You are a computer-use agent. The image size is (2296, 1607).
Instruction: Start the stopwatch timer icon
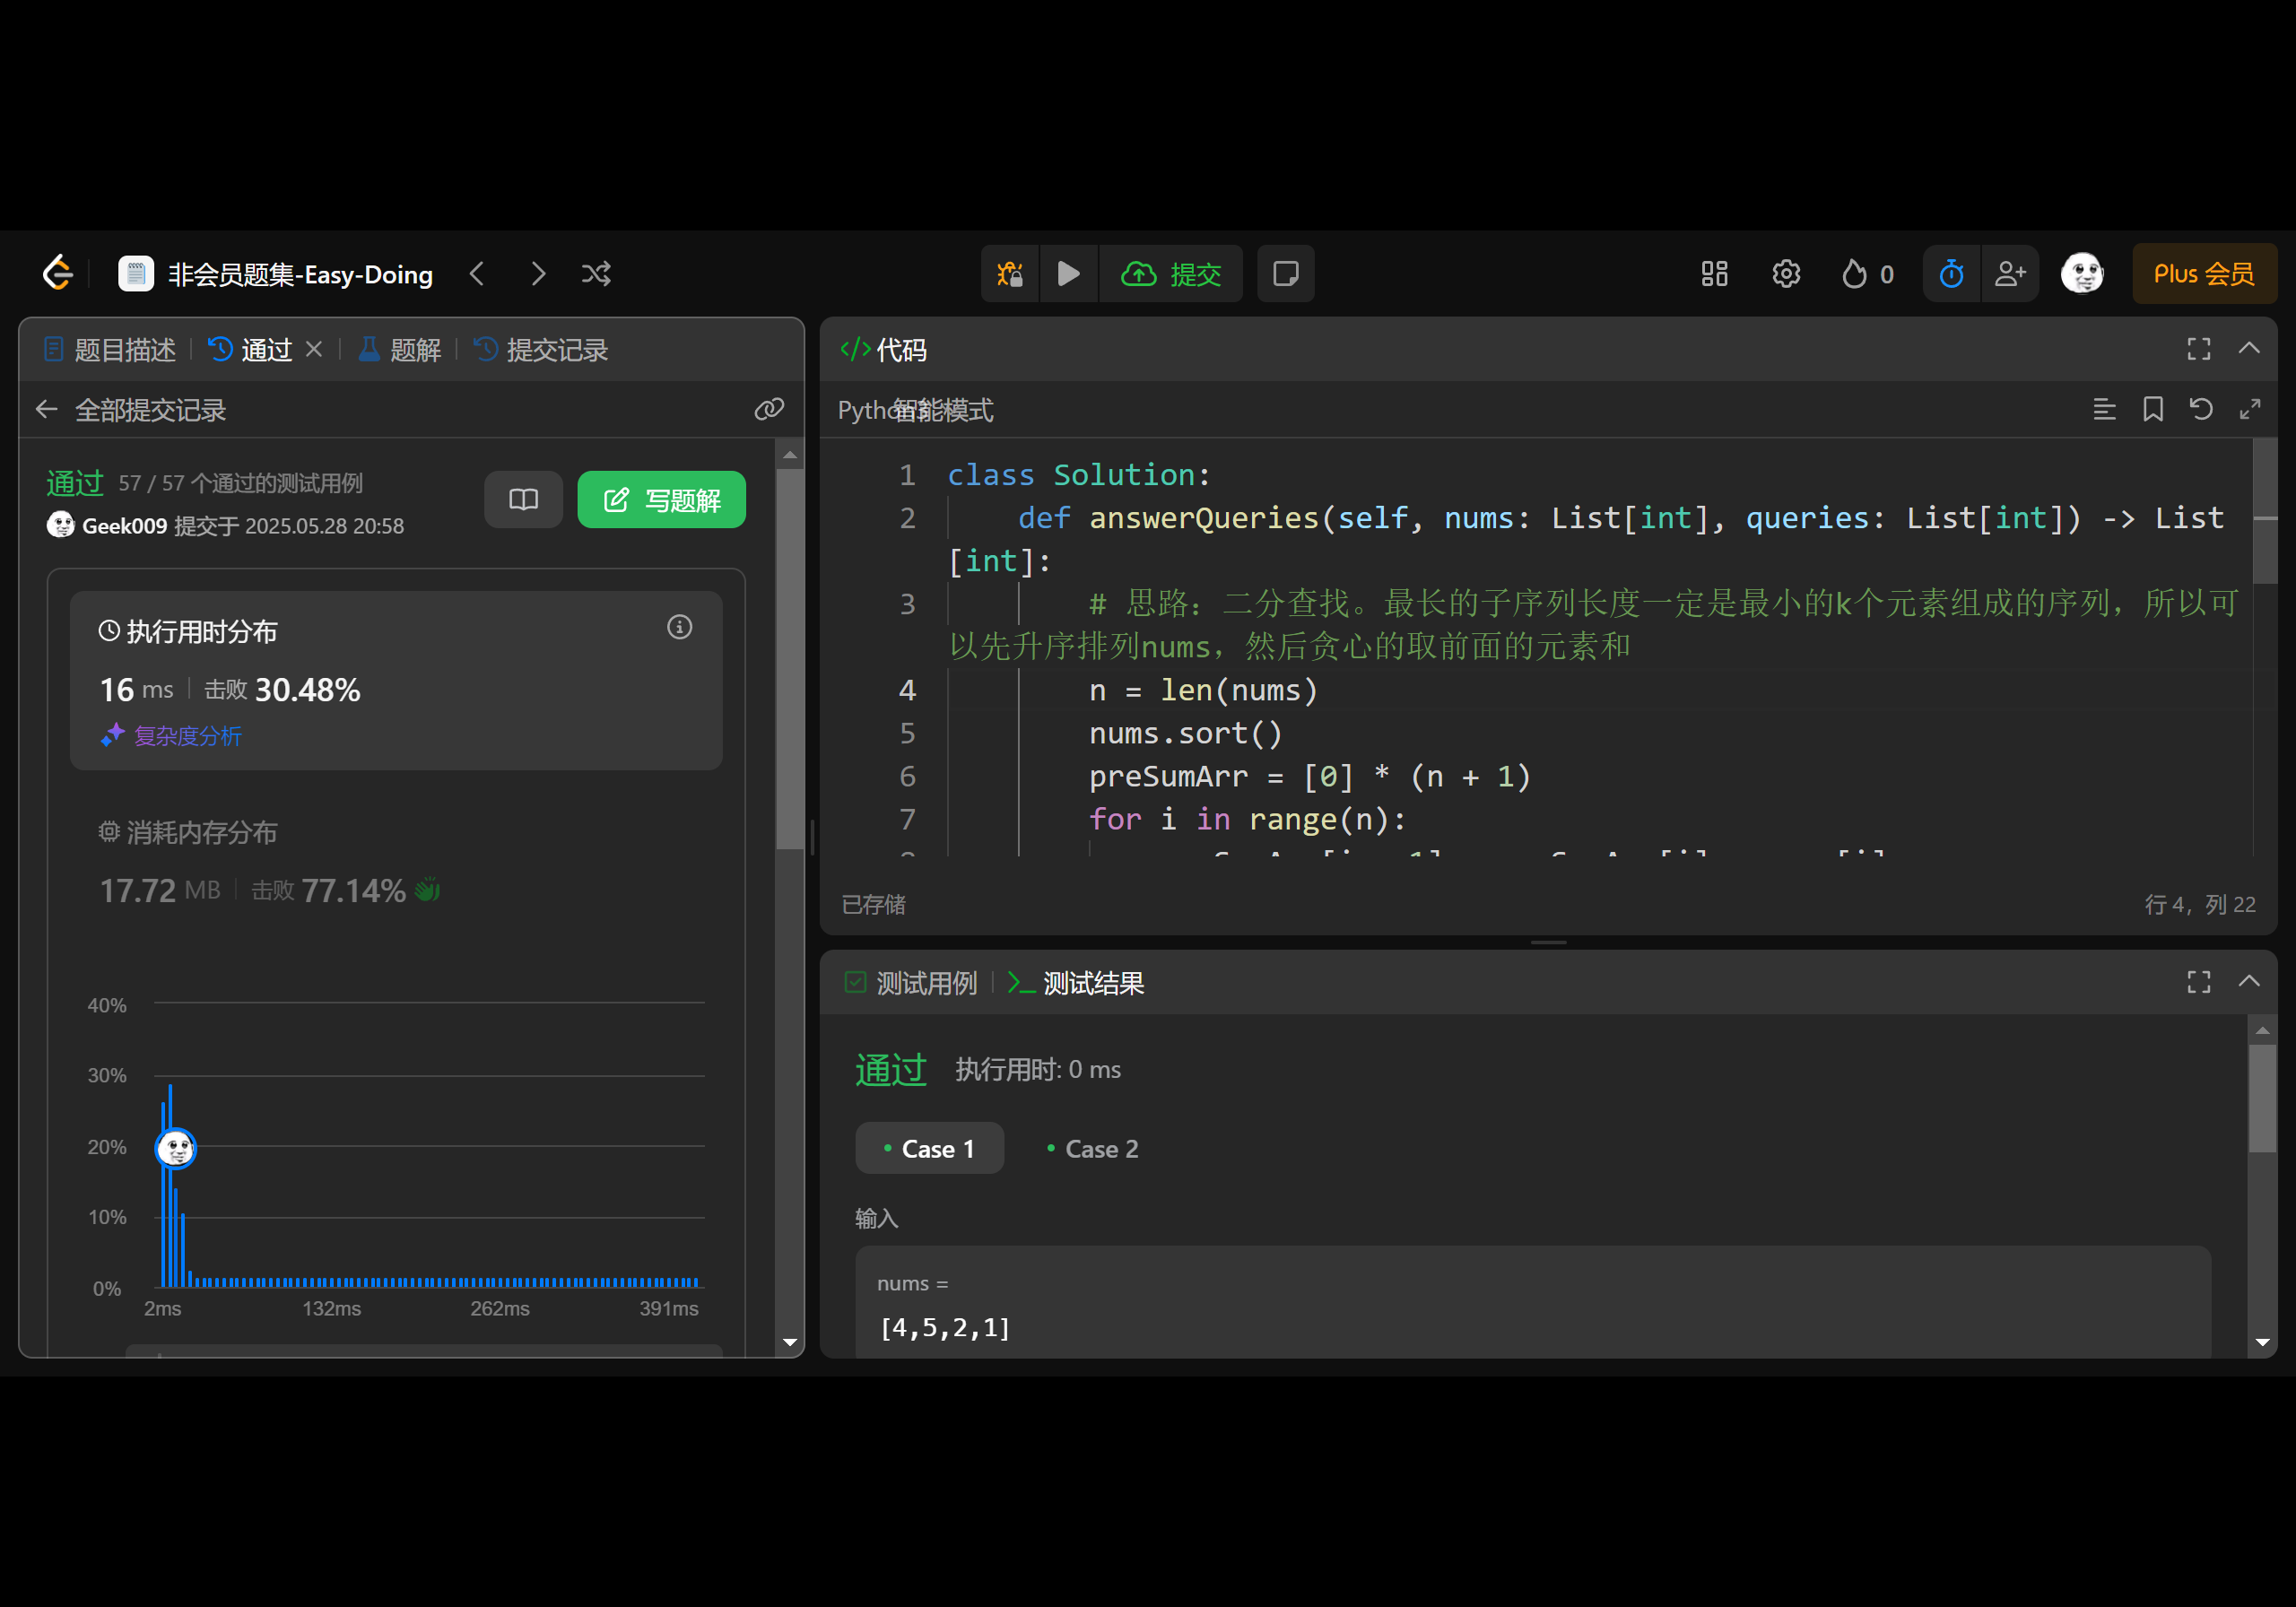click(1950, 273)
